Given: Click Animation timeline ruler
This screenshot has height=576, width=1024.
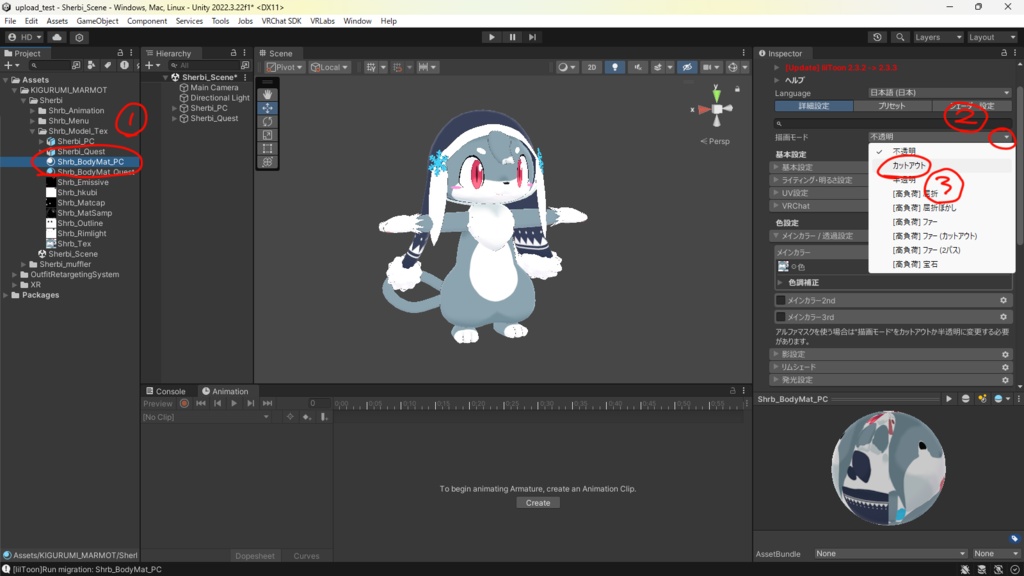Looking at the screenshot, I should (539, 404).
